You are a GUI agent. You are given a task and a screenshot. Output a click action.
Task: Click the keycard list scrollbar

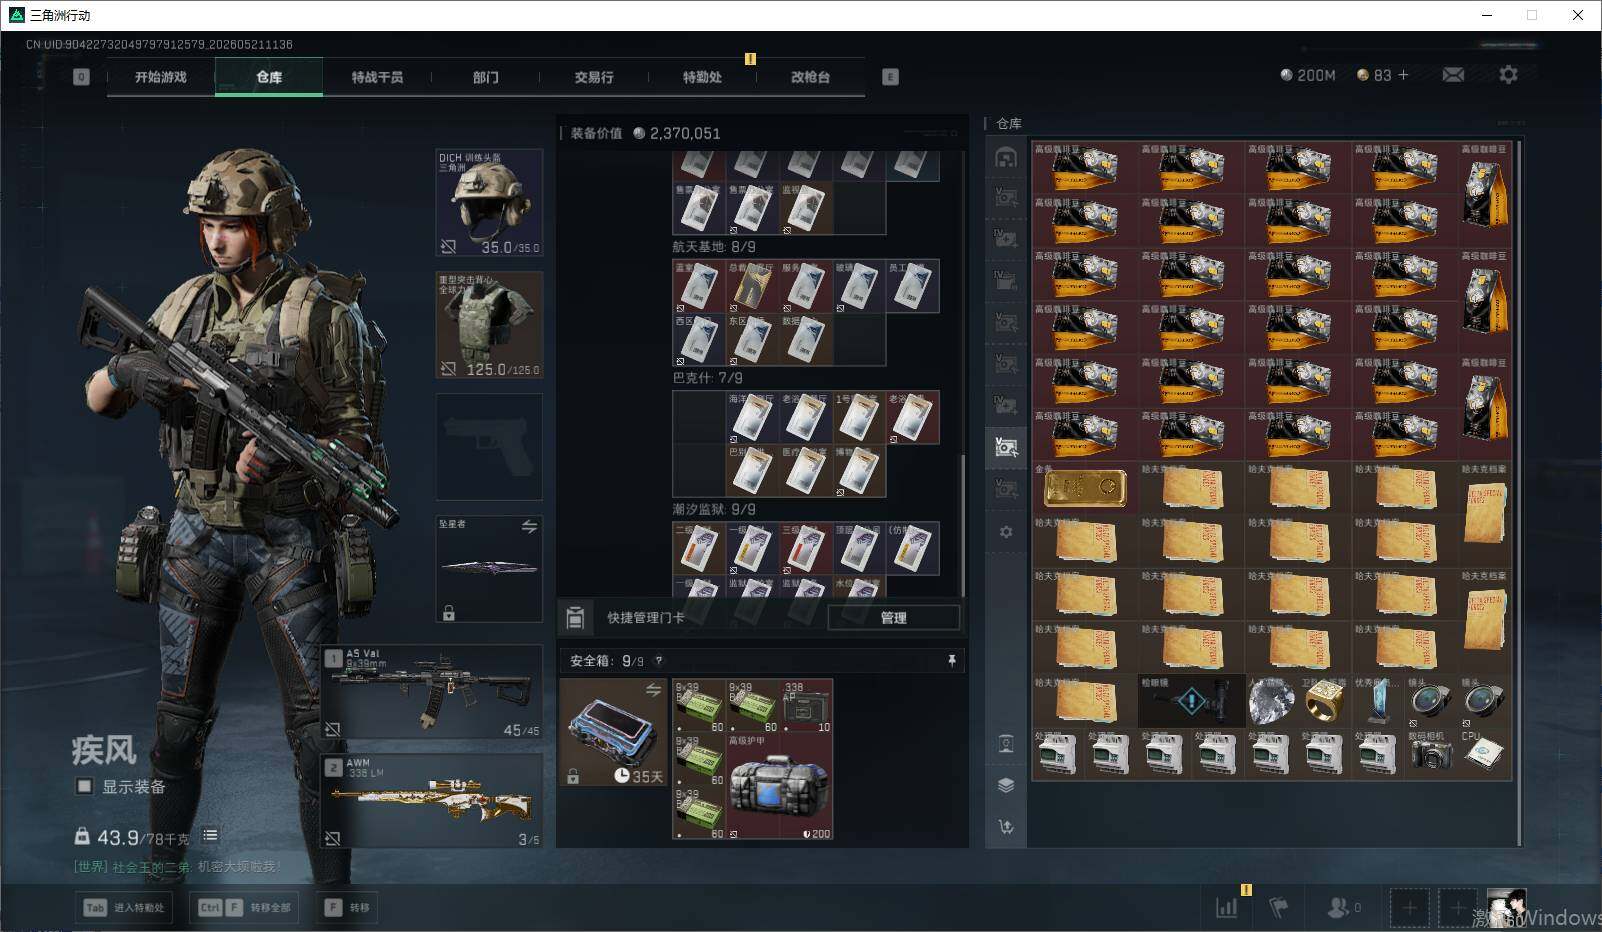(964, 525)
